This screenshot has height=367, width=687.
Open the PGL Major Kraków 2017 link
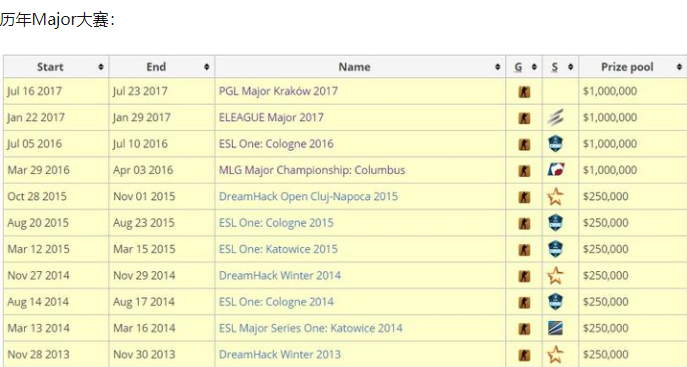278,91
